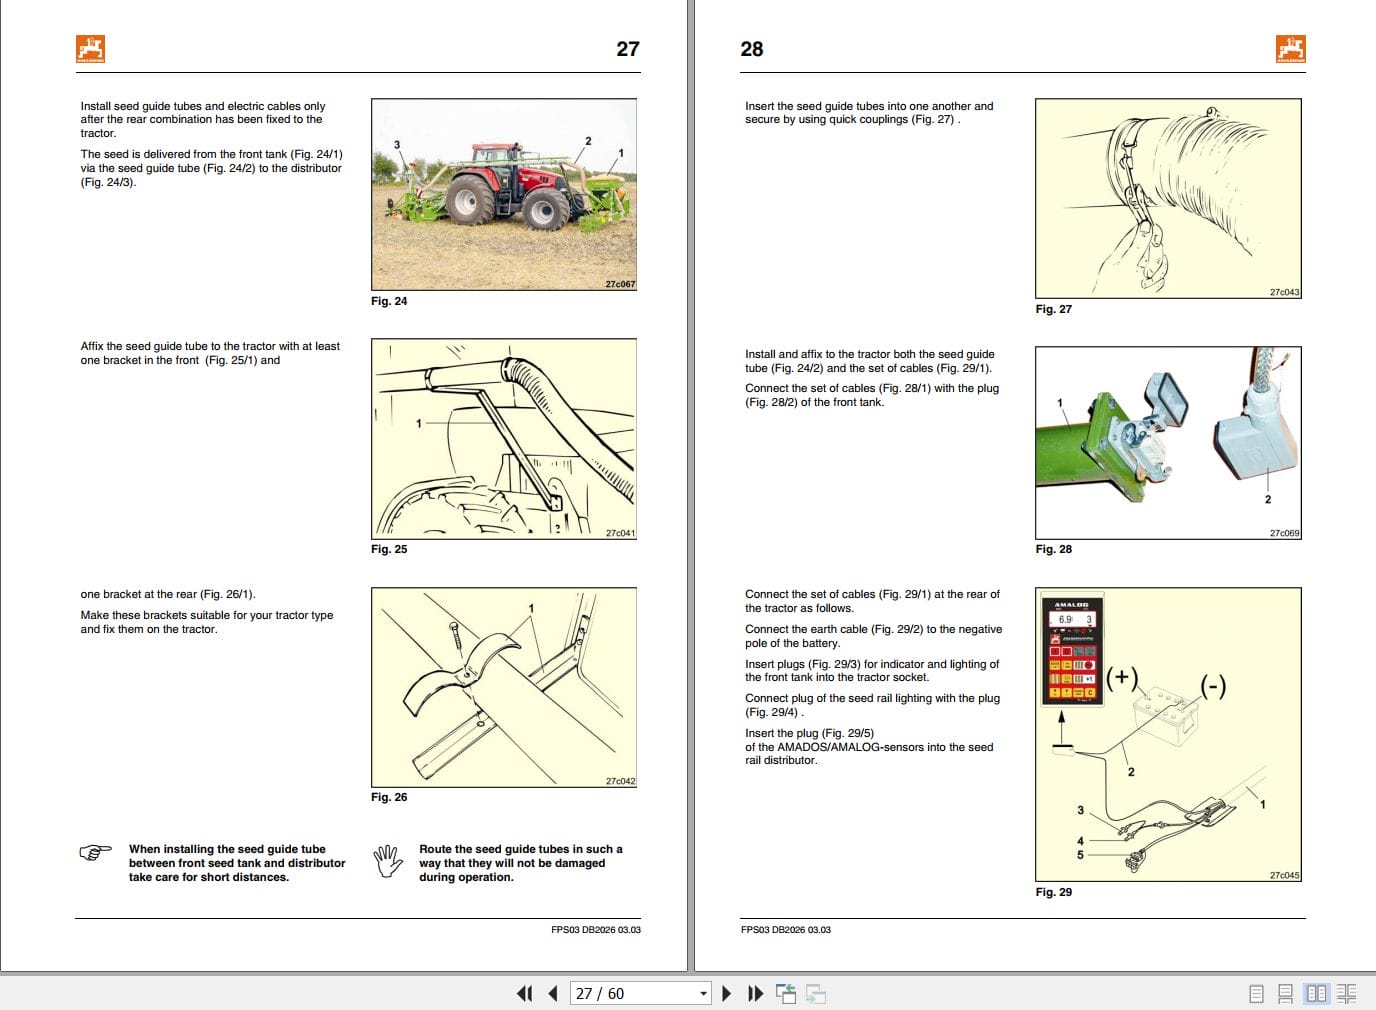Click the pointing hand note icon

(x=96, y=853)
